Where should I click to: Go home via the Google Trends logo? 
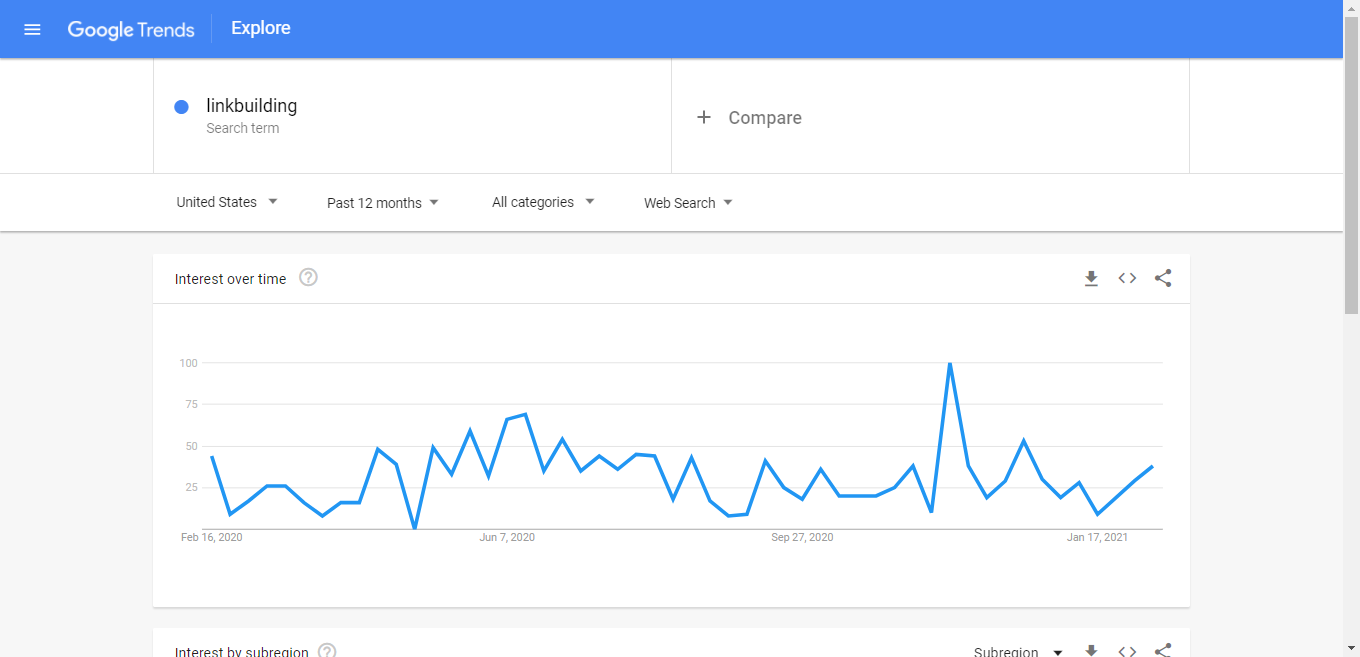(131, 29)
